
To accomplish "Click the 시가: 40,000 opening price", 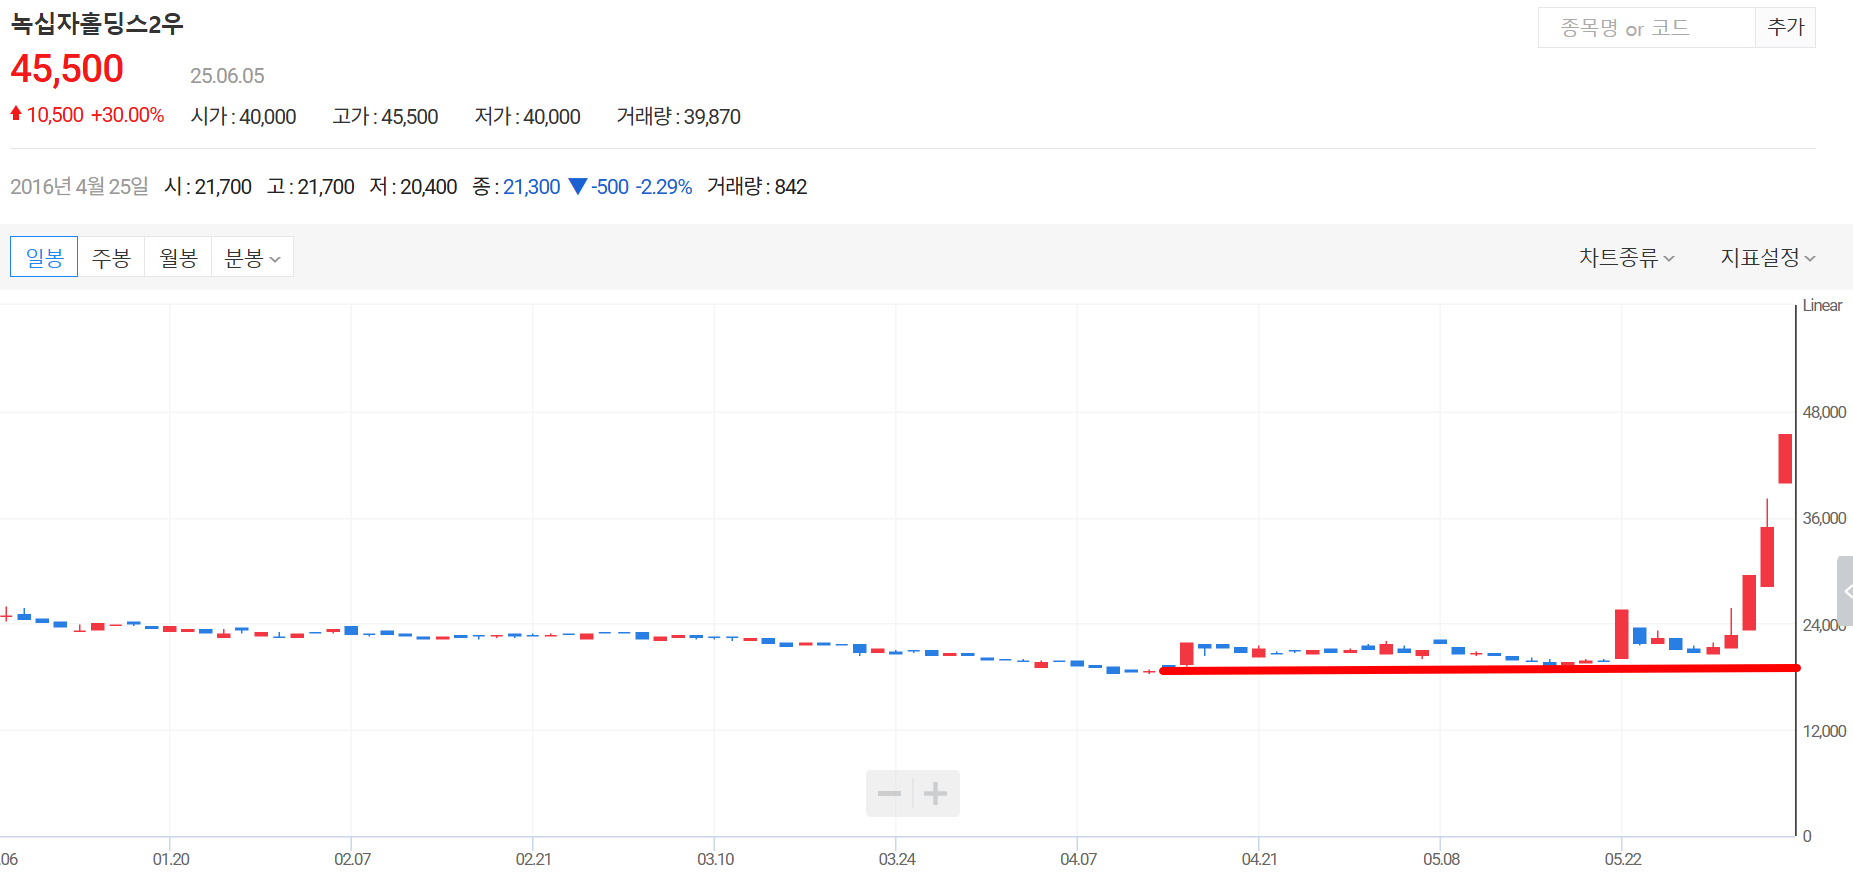I will pos(243,116).
